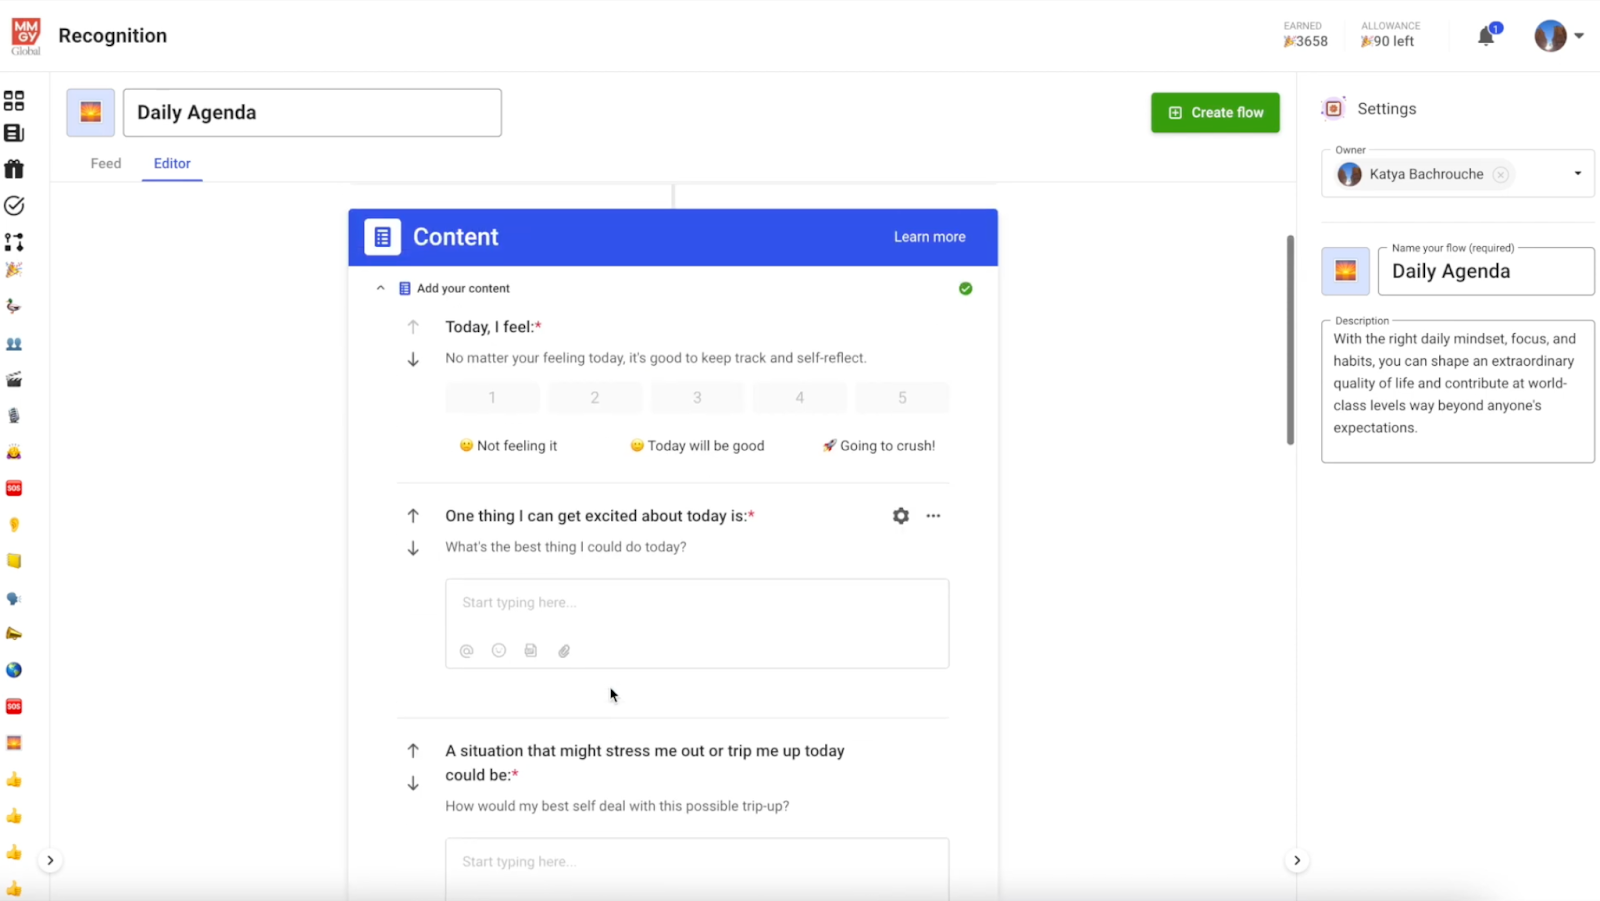Image resolution: width=1600 pixels, height=901 pixels.
Task: Open the notifications bell
Action: point(1485,35)
